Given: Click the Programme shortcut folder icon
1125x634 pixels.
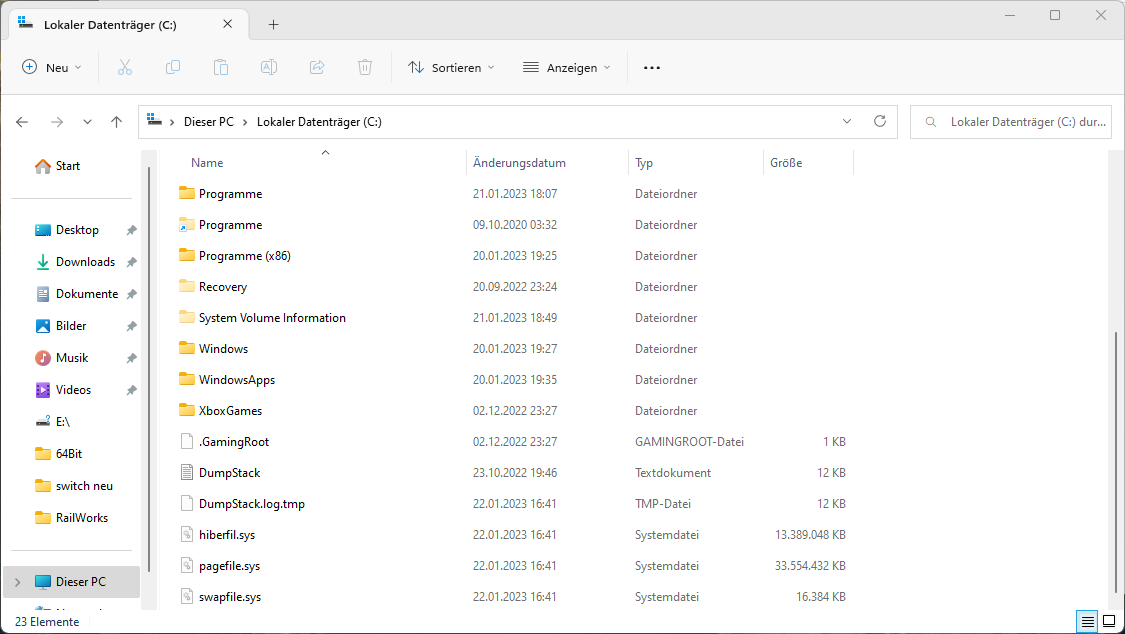Looking at the screenshot, I should 187,224.
